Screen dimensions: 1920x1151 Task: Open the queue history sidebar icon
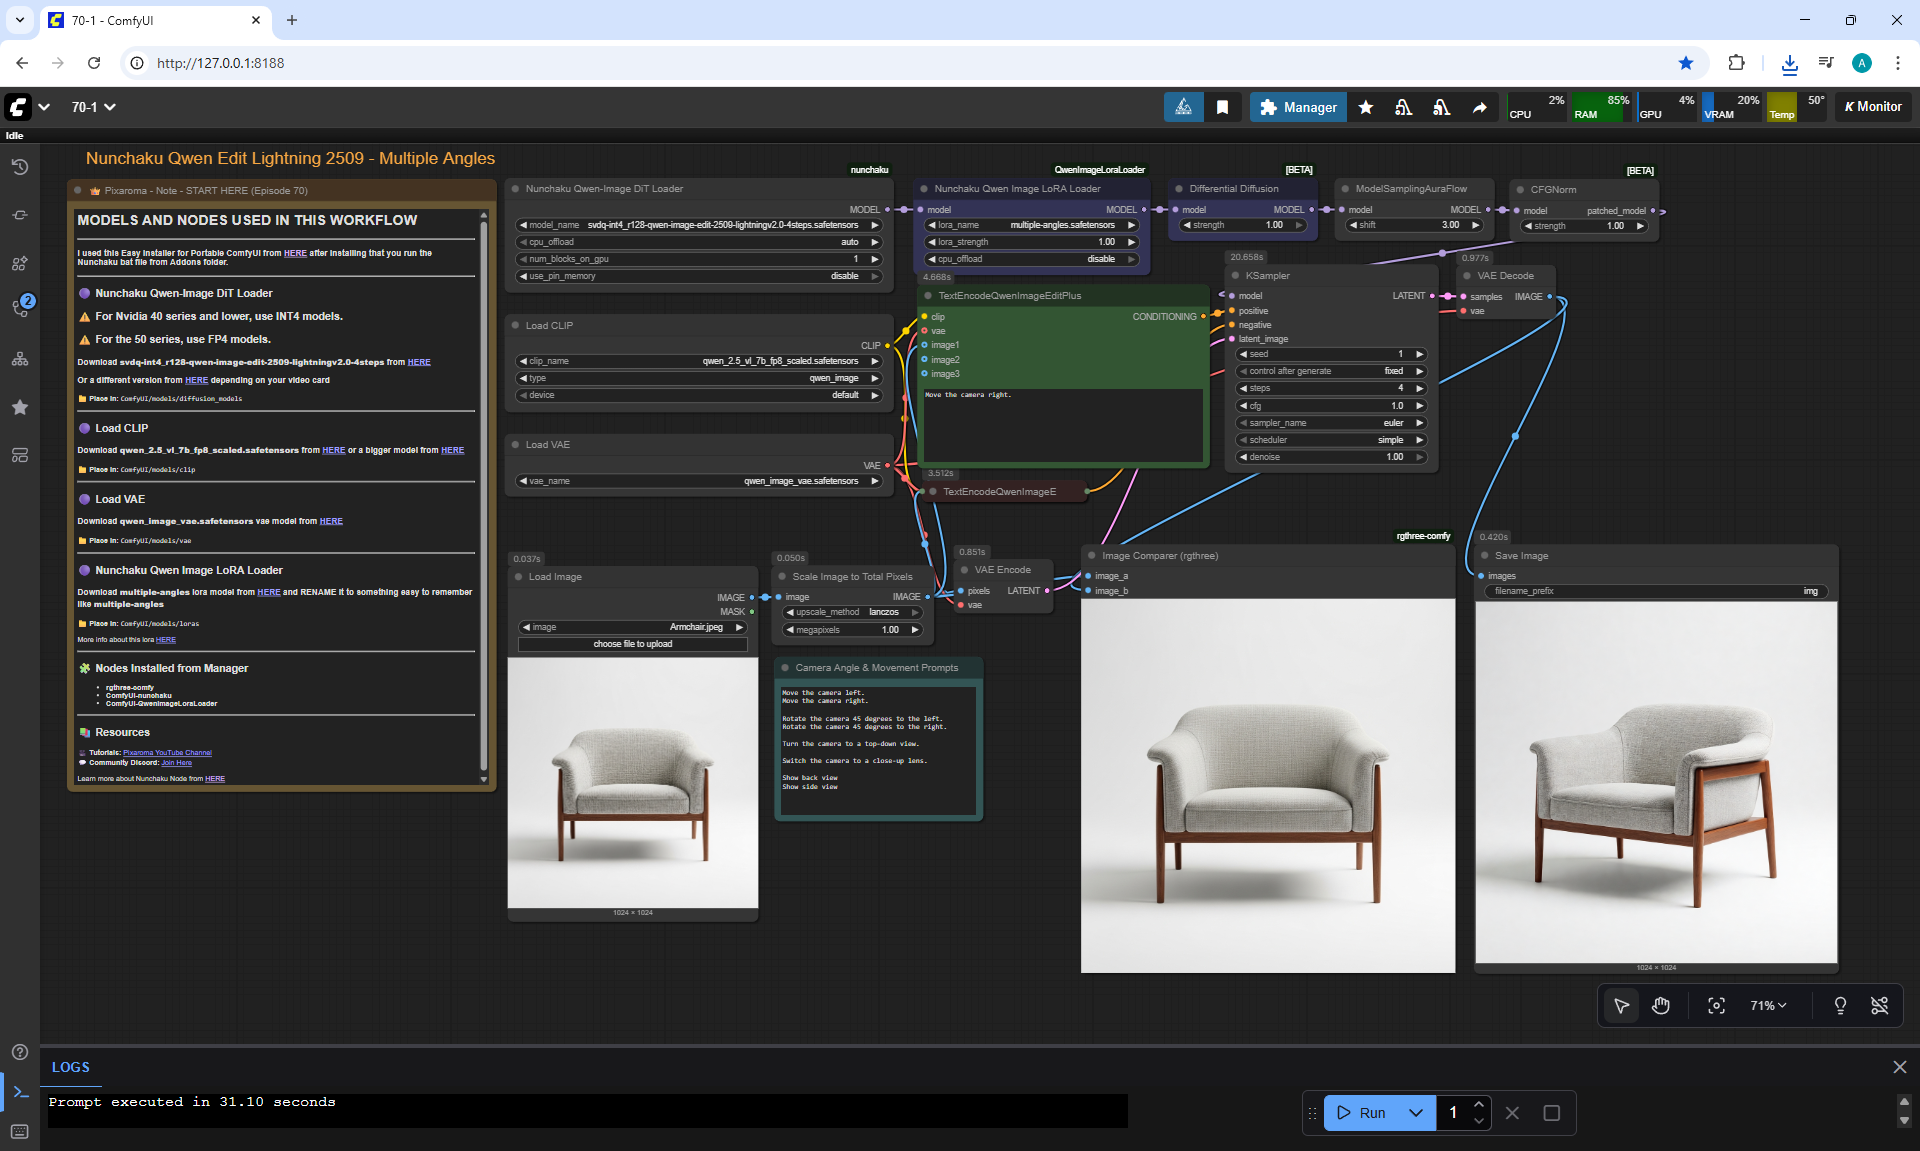click(20, 167)
